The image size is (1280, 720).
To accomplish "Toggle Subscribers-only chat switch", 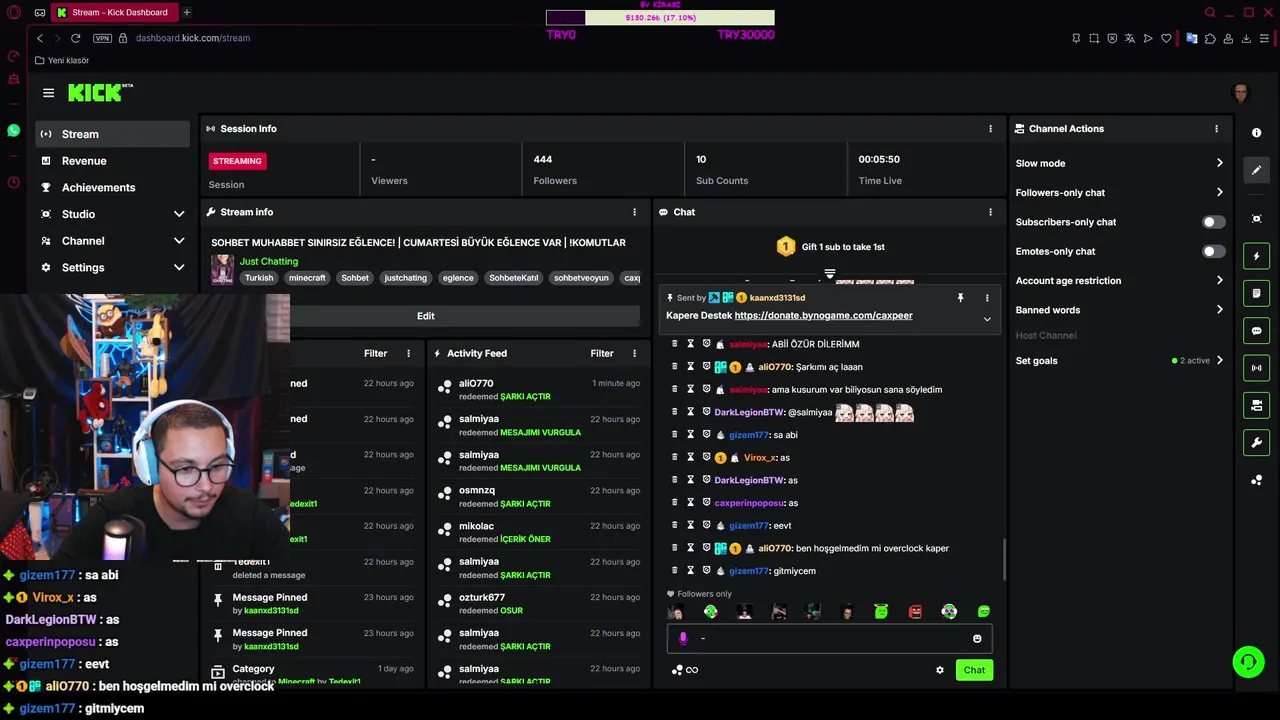I will [x=1213, y=222].
